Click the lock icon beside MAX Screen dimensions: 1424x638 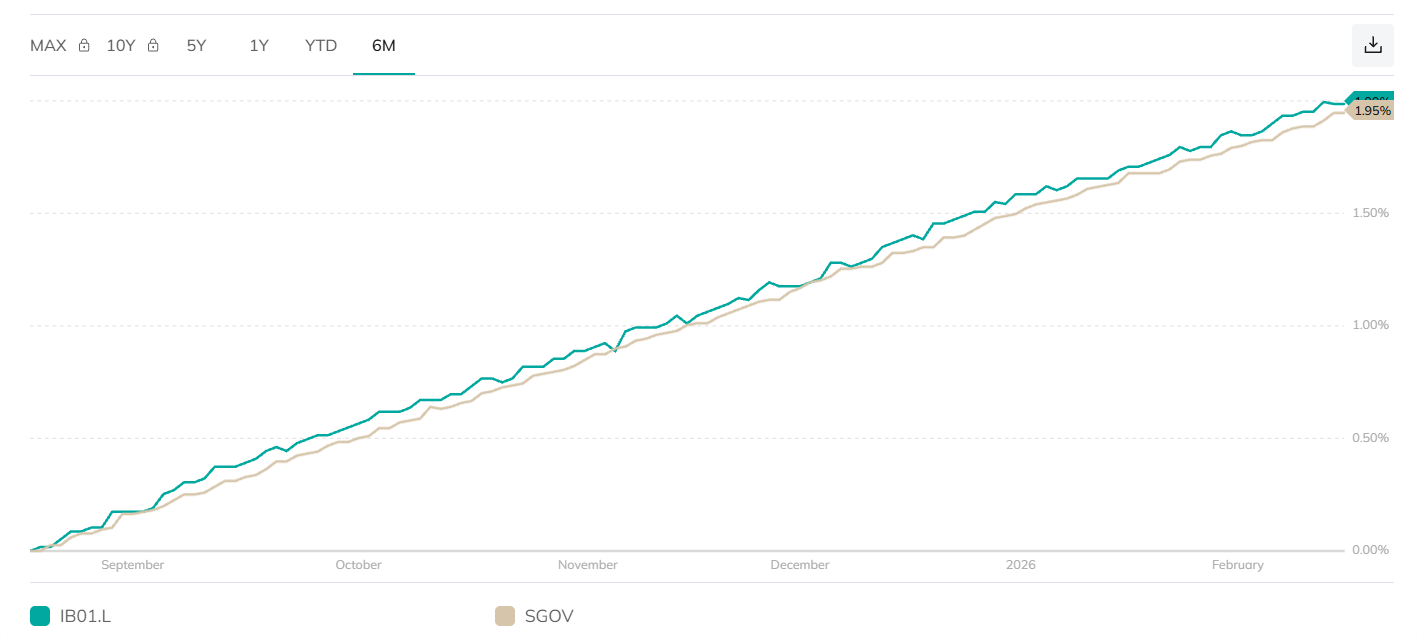click(x=84, y=46)
